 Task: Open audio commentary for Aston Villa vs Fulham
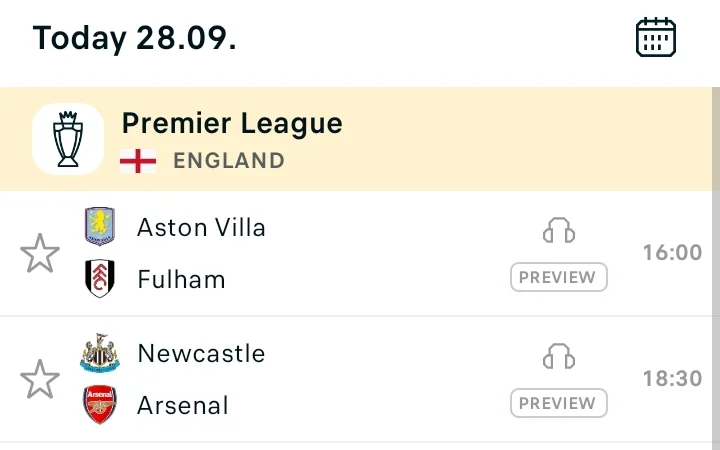(x=559, y=230)
